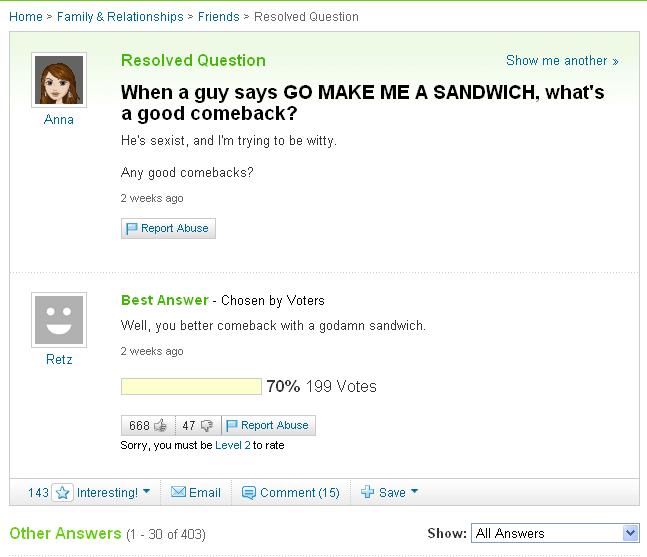The image size is (647, 557).
Task: Open the Friends category breadcrumb
Action: (x=218, y=16)
